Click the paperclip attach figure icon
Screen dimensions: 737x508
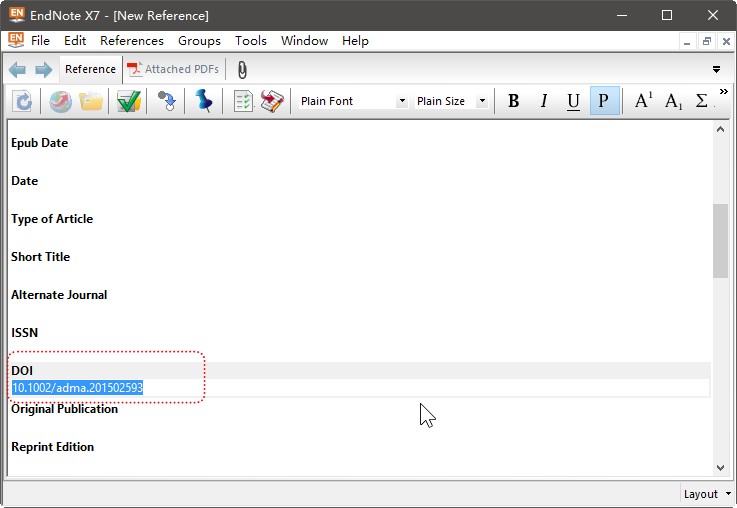242,70
